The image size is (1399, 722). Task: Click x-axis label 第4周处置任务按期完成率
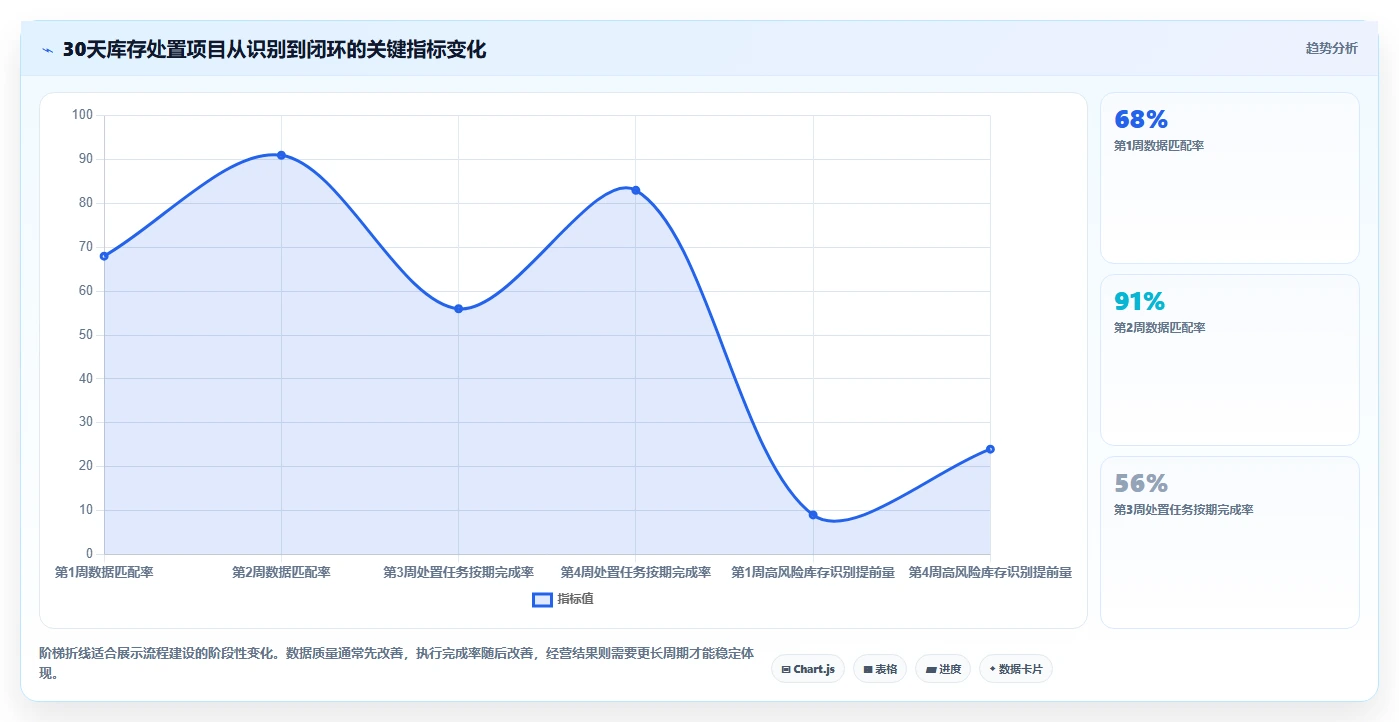[635, 572]
